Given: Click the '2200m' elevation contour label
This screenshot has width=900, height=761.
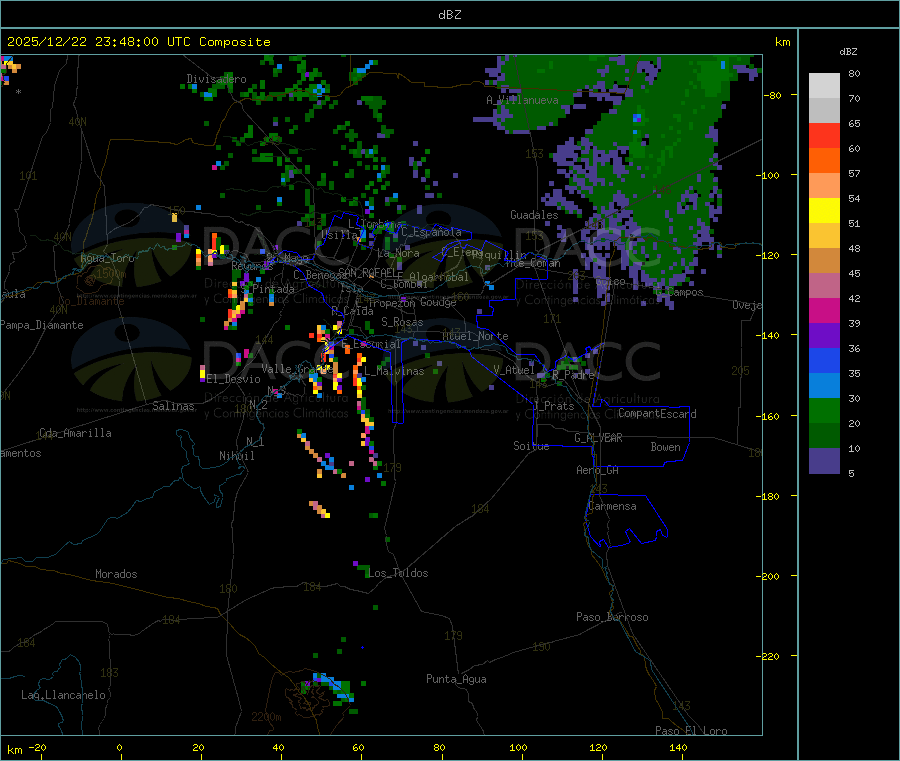Looking at the screenshot, I should (266, 717).
